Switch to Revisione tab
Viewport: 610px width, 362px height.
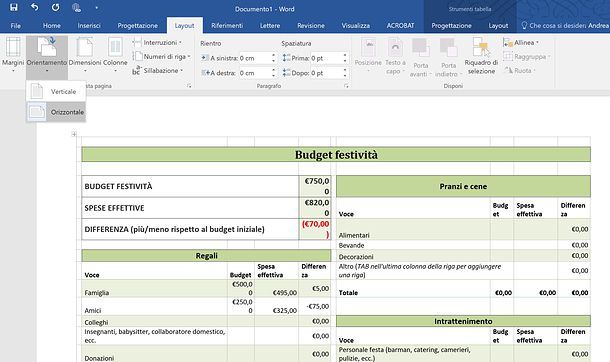tap(311, 26)
